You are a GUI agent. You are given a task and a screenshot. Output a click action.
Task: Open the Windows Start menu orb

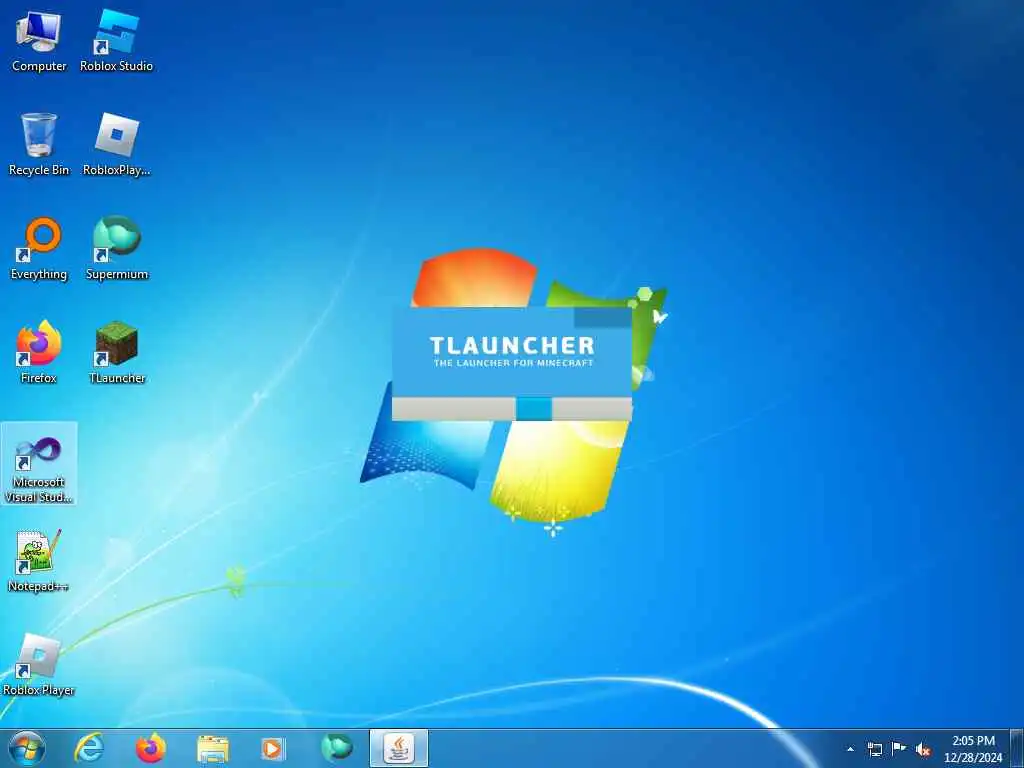coord(27,748)
